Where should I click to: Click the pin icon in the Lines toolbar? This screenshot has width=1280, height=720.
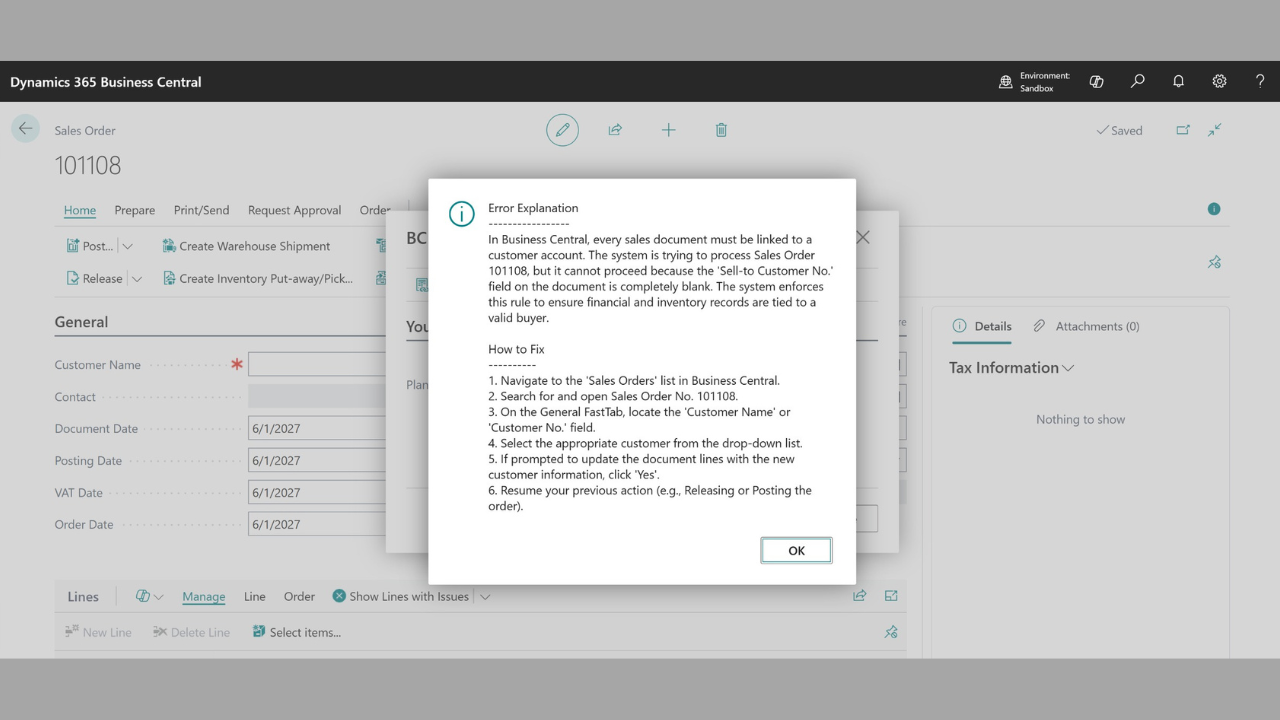[891, 632]
